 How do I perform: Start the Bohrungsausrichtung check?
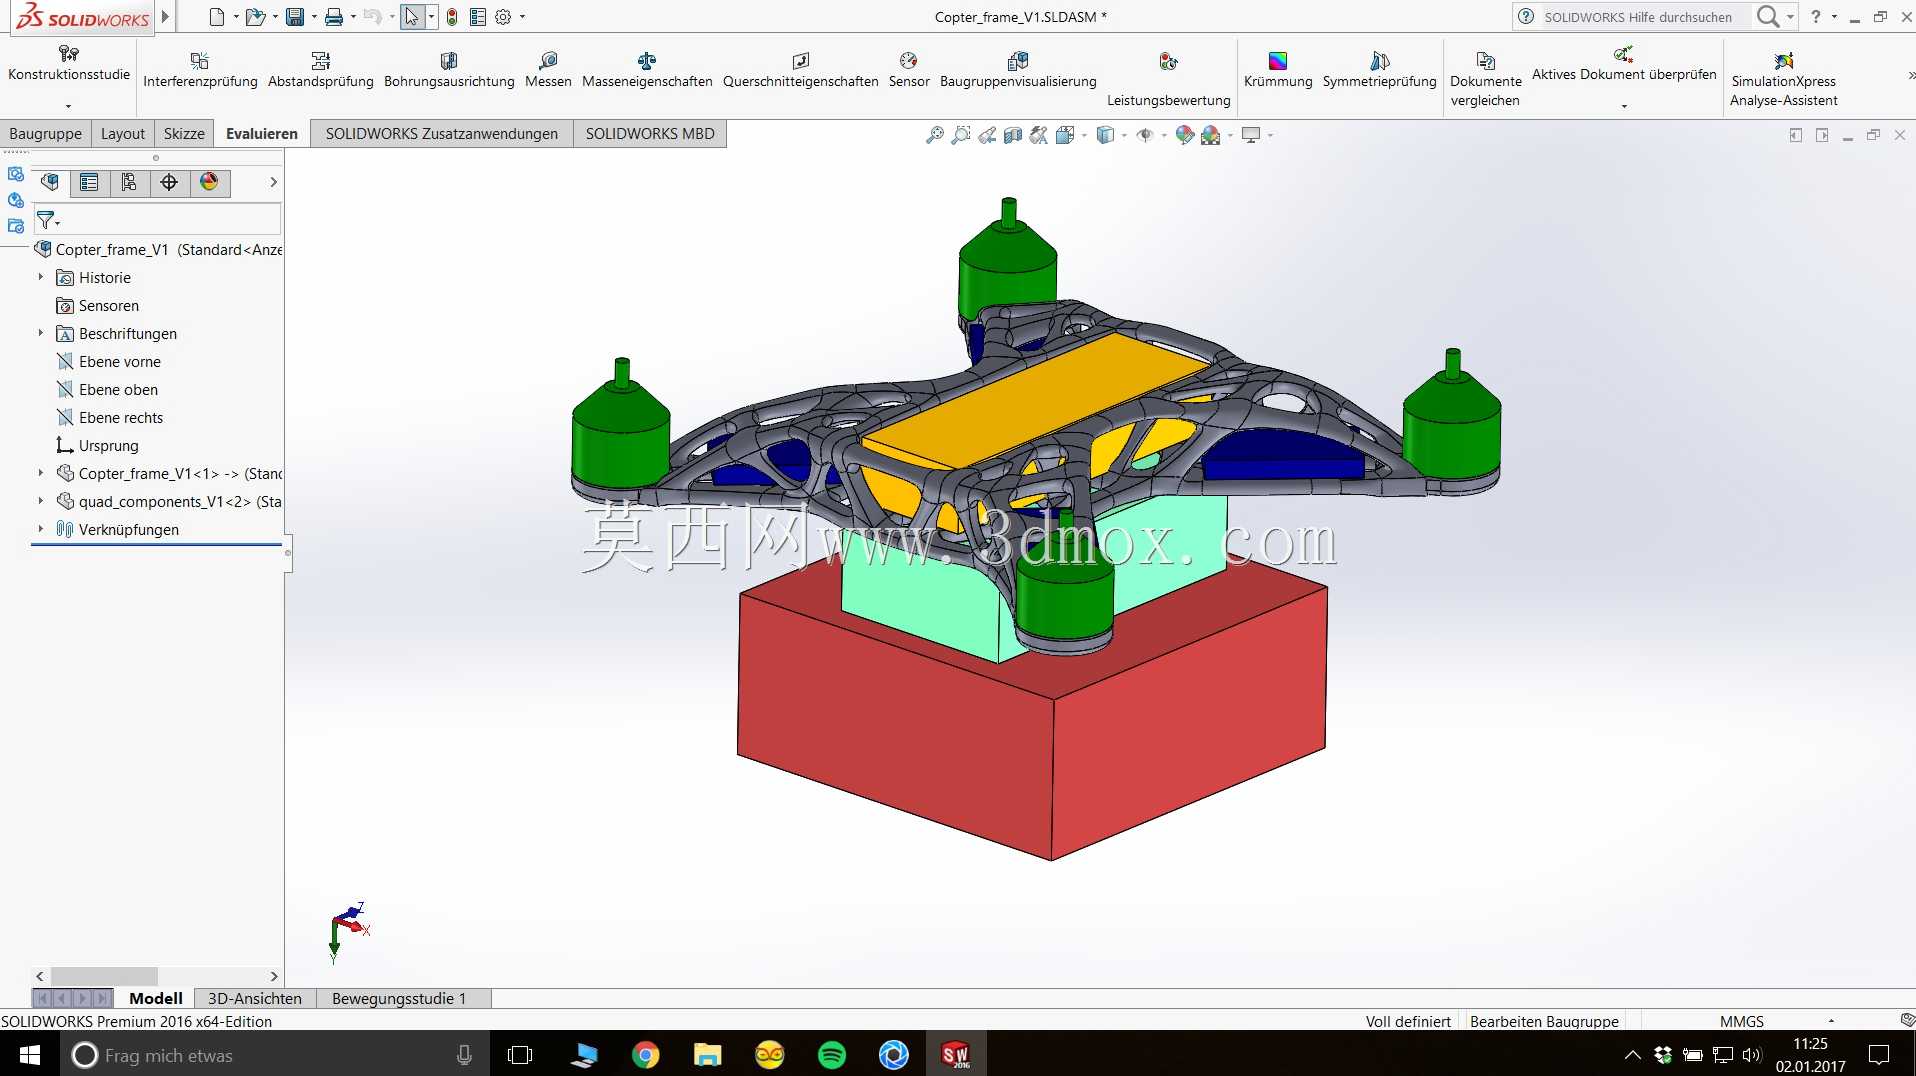(x=449, y=70)
